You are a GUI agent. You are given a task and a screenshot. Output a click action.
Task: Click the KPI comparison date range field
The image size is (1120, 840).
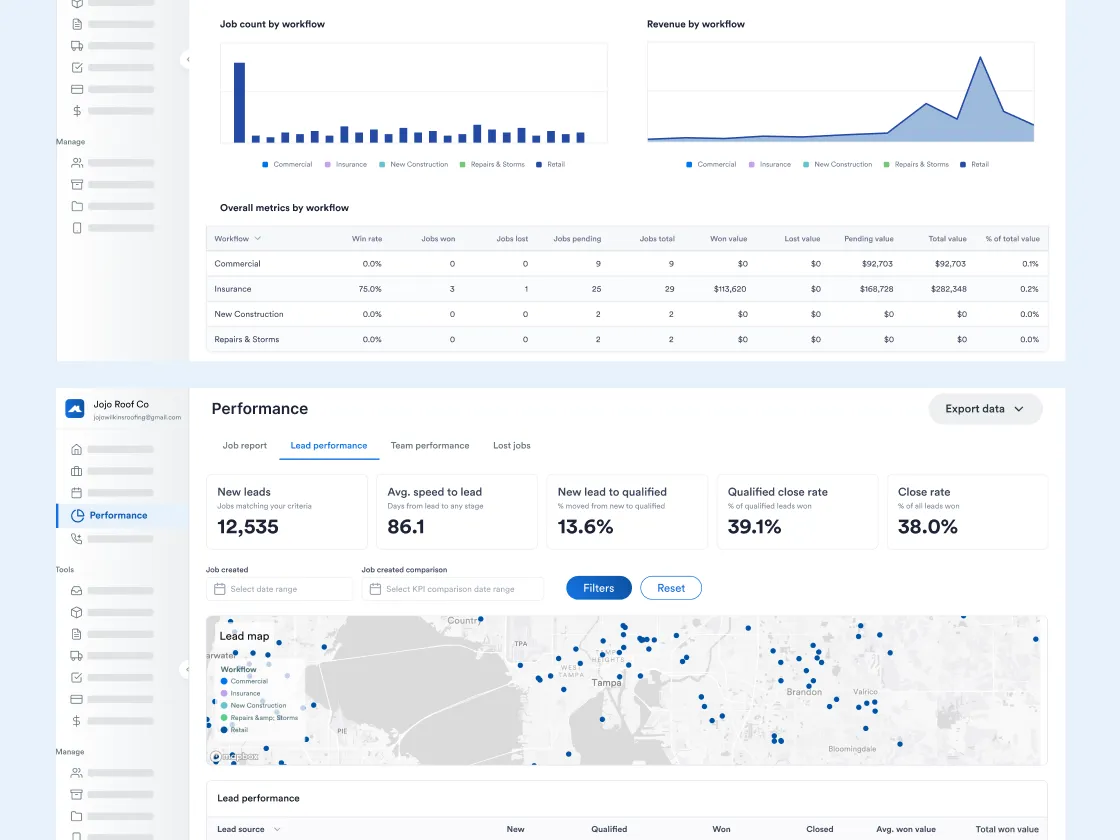click(x=452, y=589)
